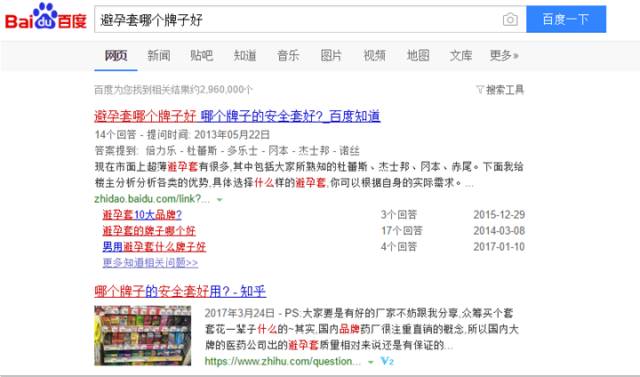Select the 贴吧 tab
The height and width of the screenshot is (377, 640).
(202, 55)
